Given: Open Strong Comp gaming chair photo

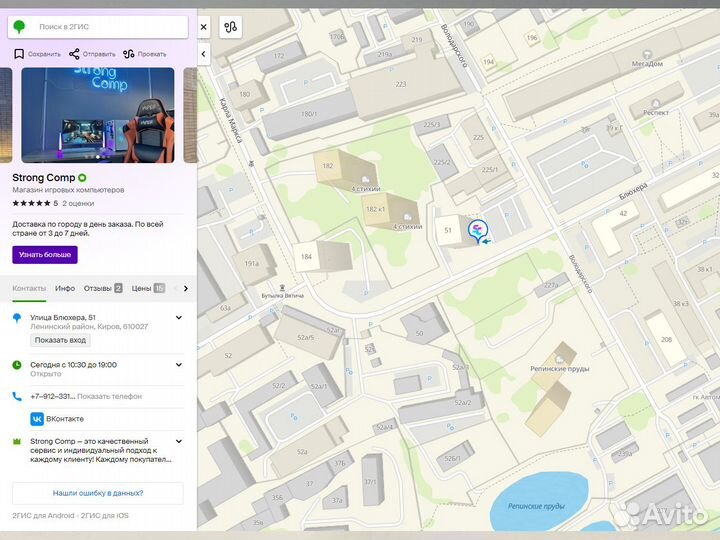Looking at the screenshot, I should click(x=98, y=115).
